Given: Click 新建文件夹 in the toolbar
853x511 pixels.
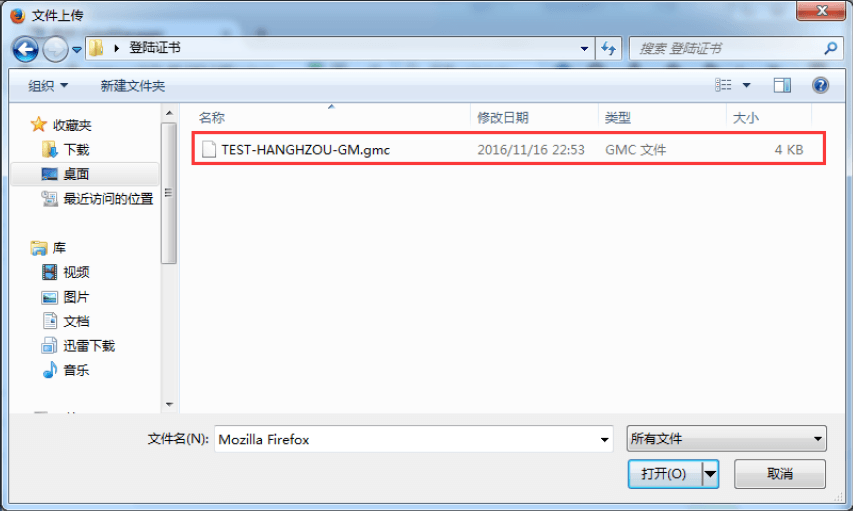Looking at the screenshot, I should (132, 86).
